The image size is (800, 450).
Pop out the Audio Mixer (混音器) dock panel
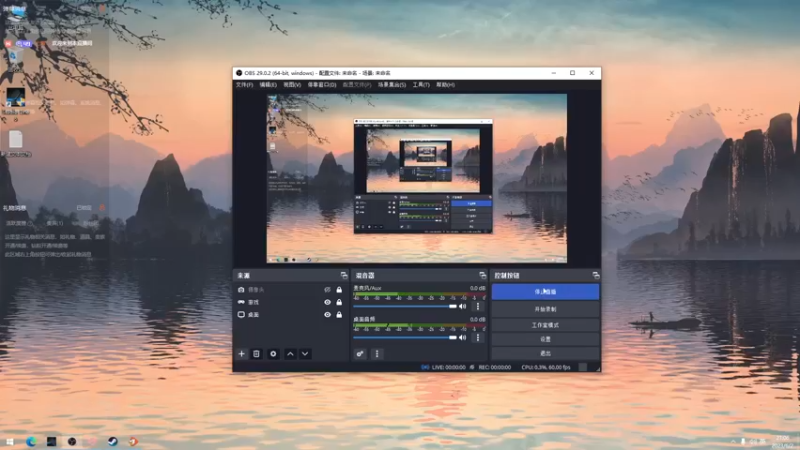pyautogui.click(x=483, y=276)
